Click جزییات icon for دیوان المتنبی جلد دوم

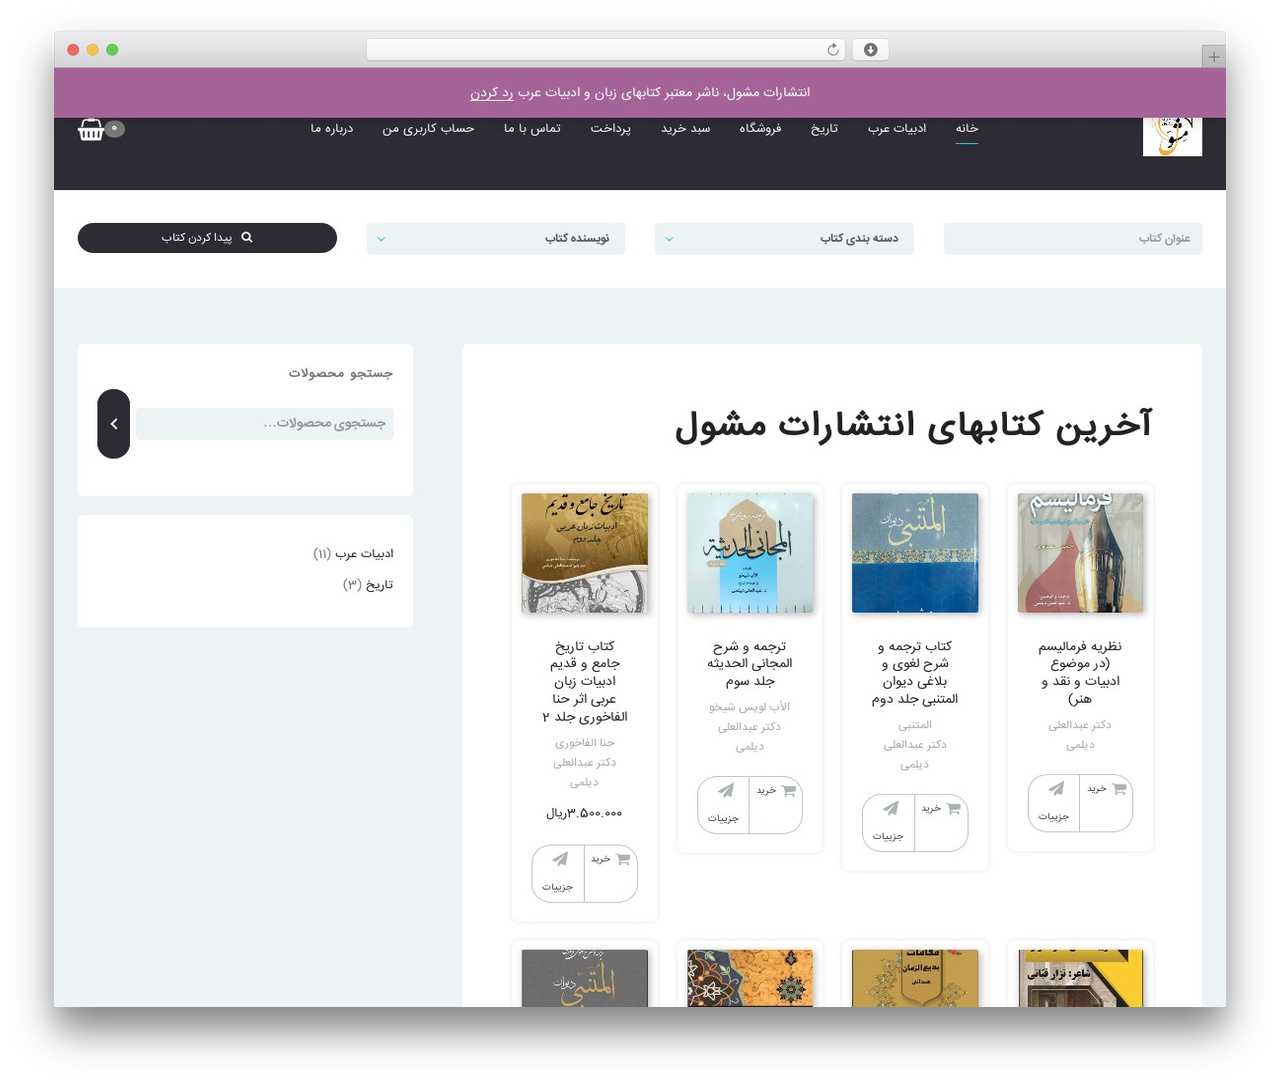pyautogui.click(x=890, y=808)
